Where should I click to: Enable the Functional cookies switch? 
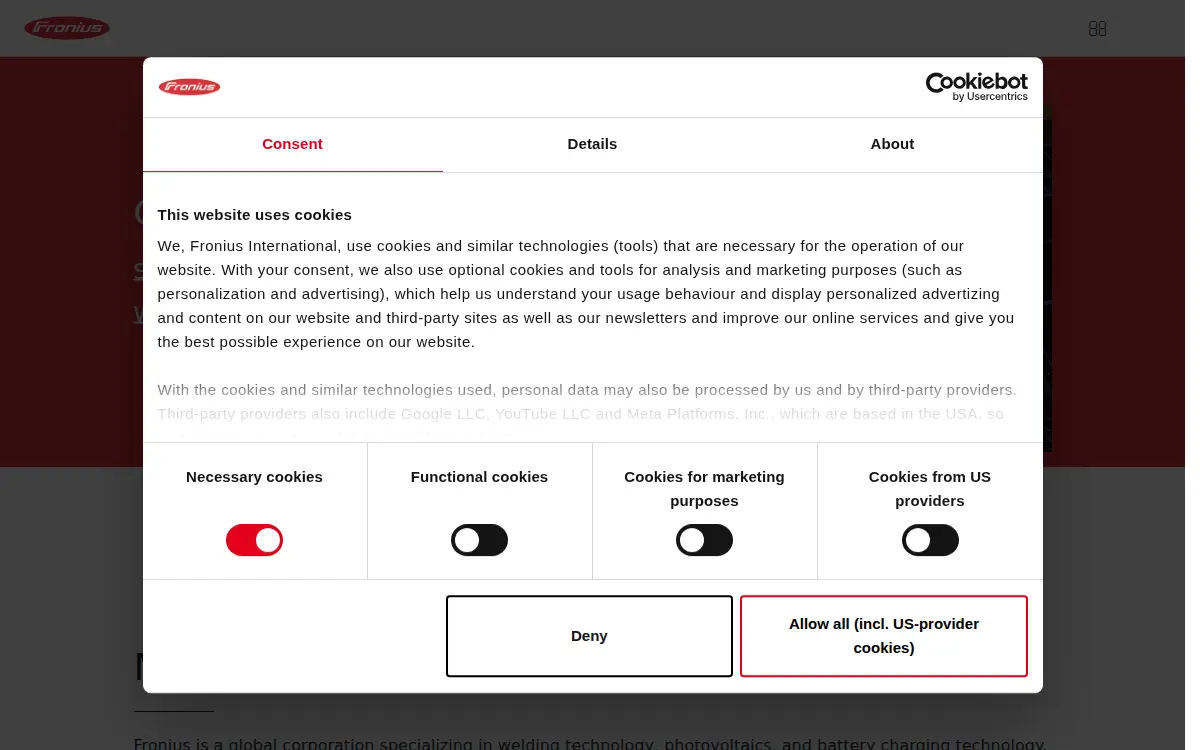click(479, 541)
